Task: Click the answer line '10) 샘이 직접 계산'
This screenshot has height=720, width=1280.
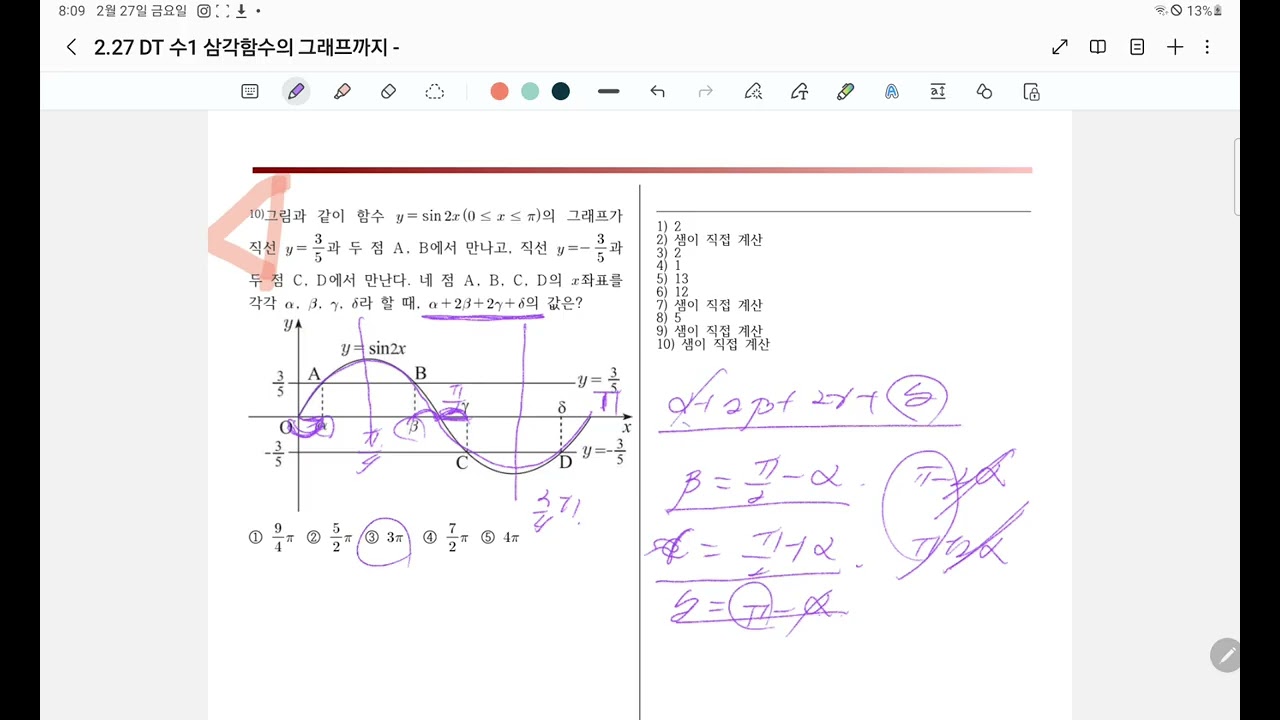Action: (x=713, y=344)
